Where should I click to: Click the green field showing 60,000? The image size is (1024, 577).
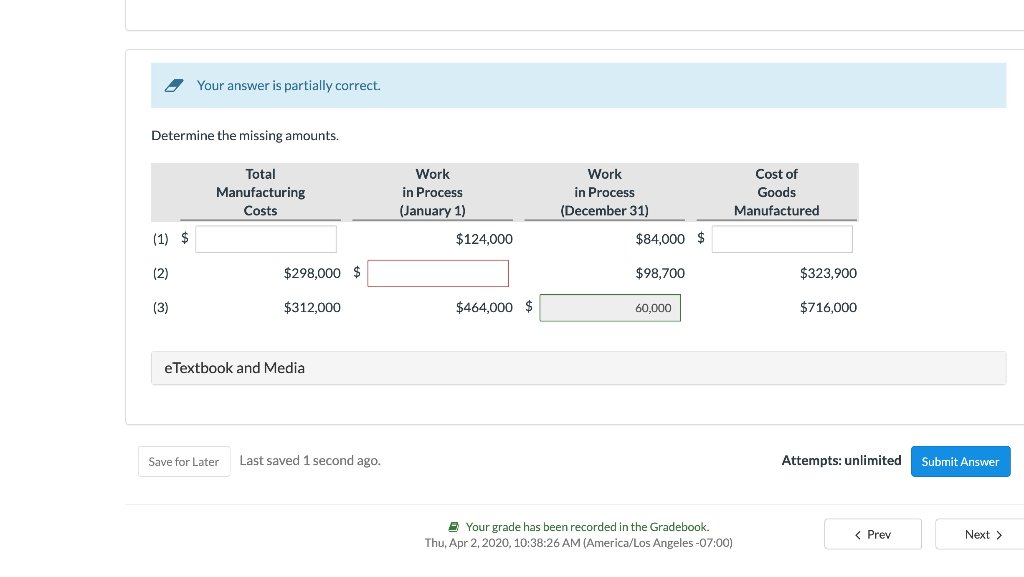(x=610, y=308)
